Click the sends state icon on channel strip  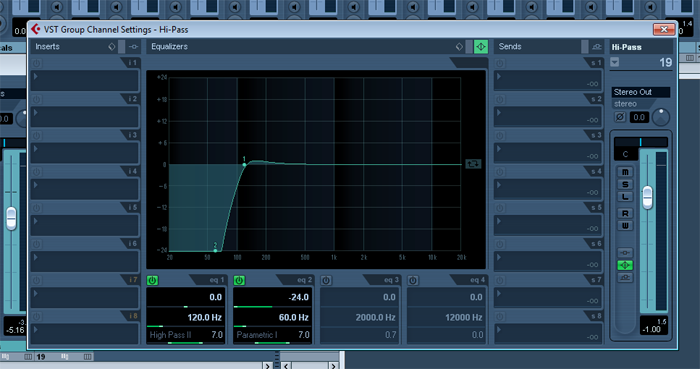pyautogui.click(x=625, y=278)
